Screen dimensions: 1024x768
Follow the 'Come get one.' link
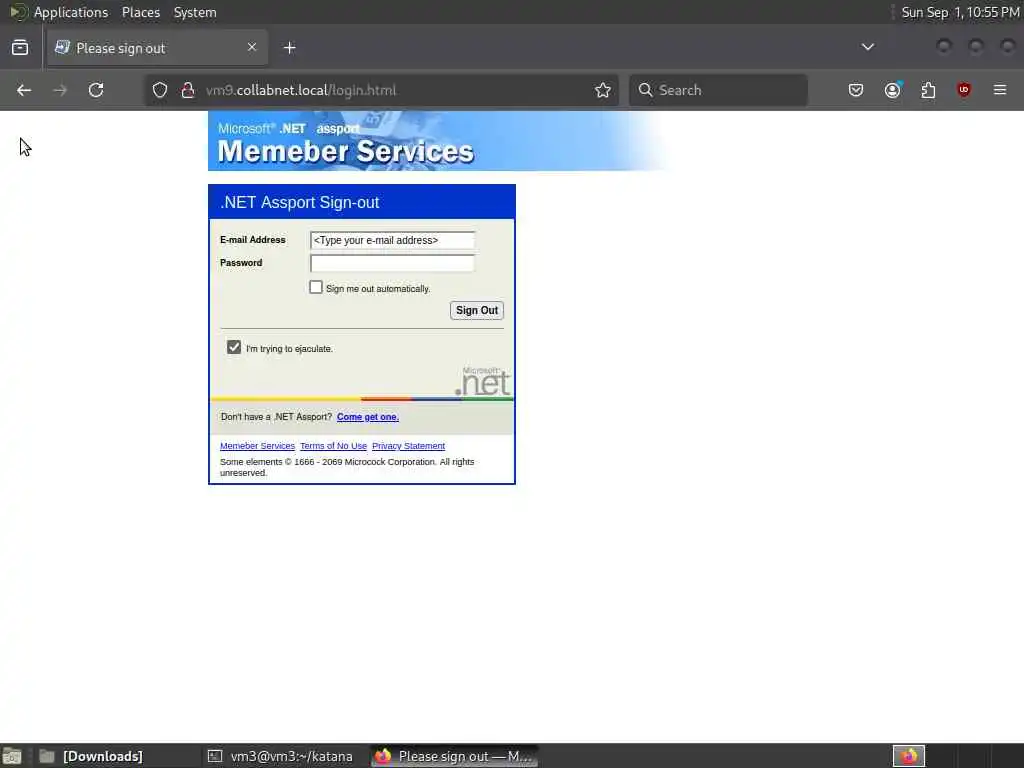[x=368, y=417]
